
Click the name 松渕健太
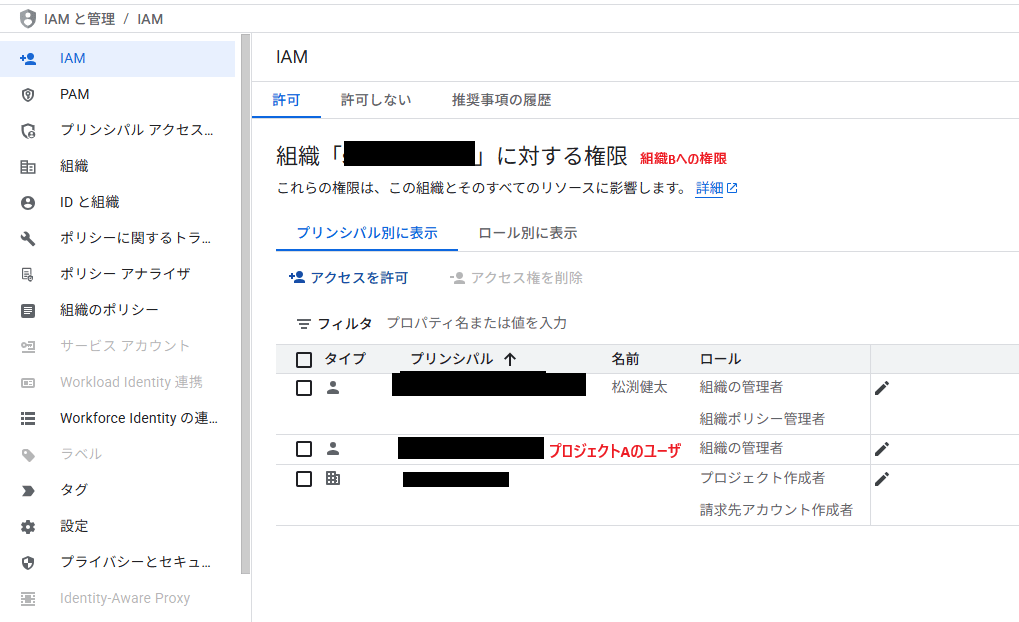point(639,387)
